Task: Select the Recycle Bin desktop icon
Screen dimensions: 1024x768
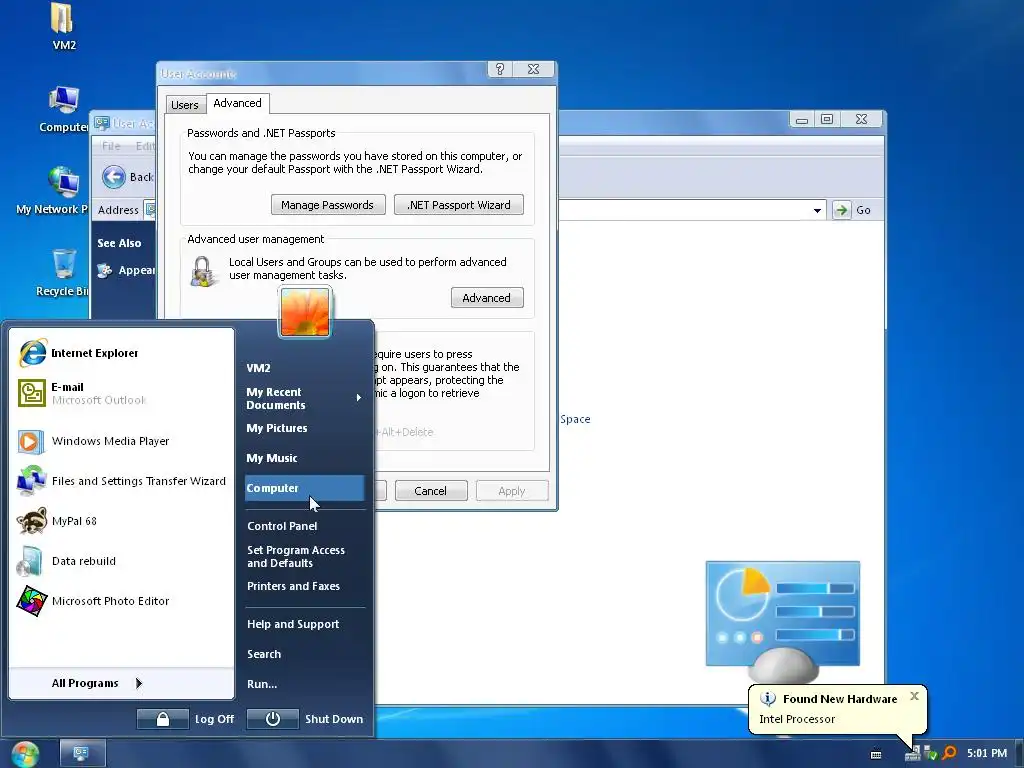Action: (x=63, y=273)
